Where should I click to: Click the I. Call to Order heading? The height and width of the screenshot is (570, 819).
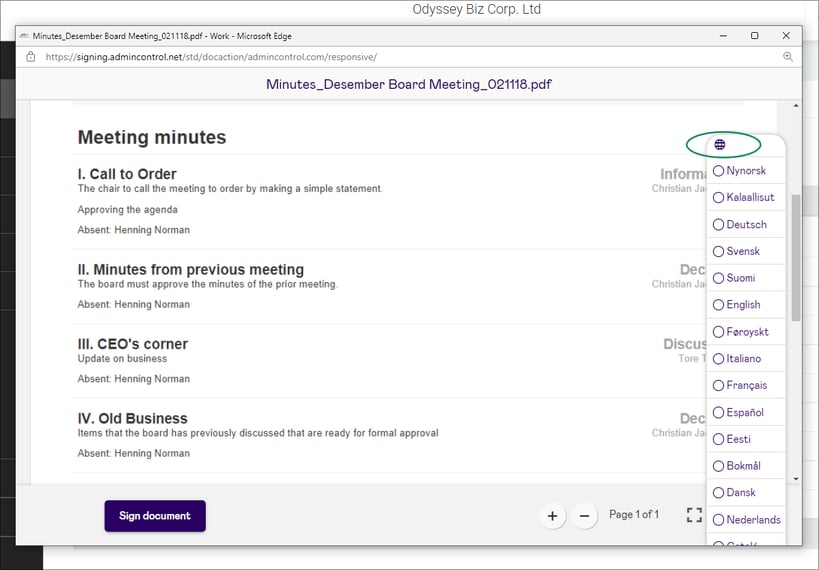coord(127,174)
